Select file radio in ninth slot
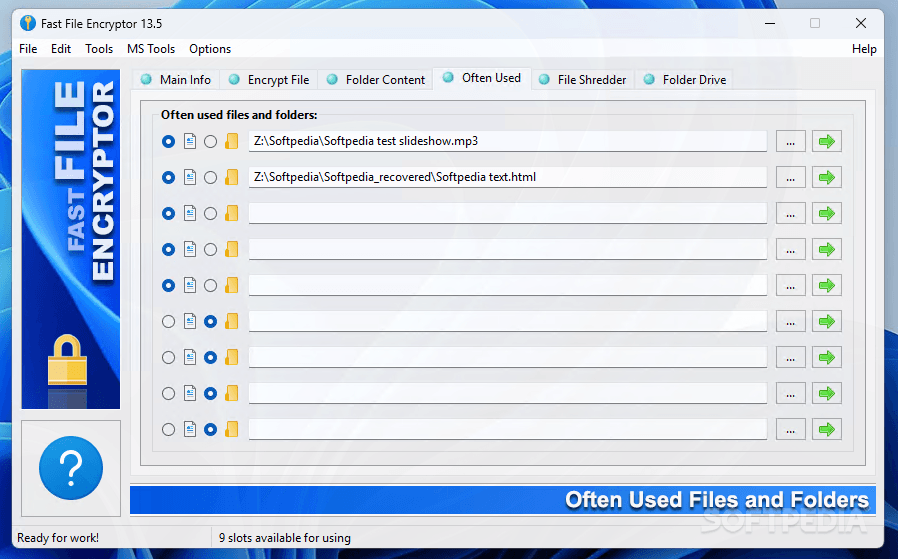The image size is (898, 559). (168, 430)
